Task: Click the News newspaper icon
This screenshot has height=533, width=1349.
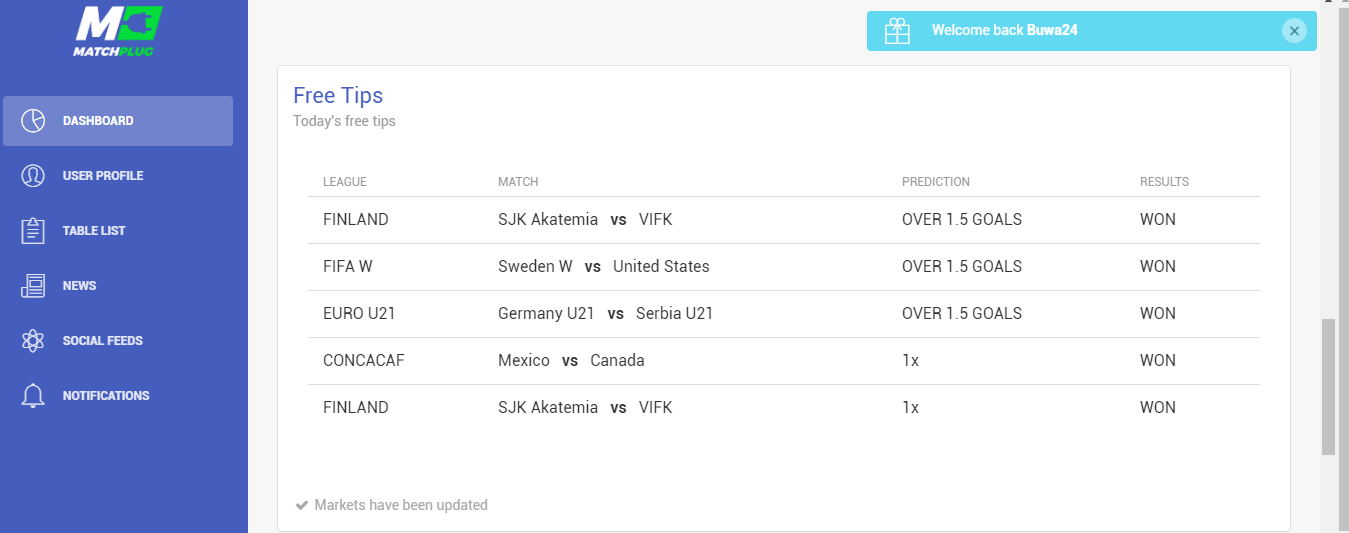Action: [x=33, y=286]
